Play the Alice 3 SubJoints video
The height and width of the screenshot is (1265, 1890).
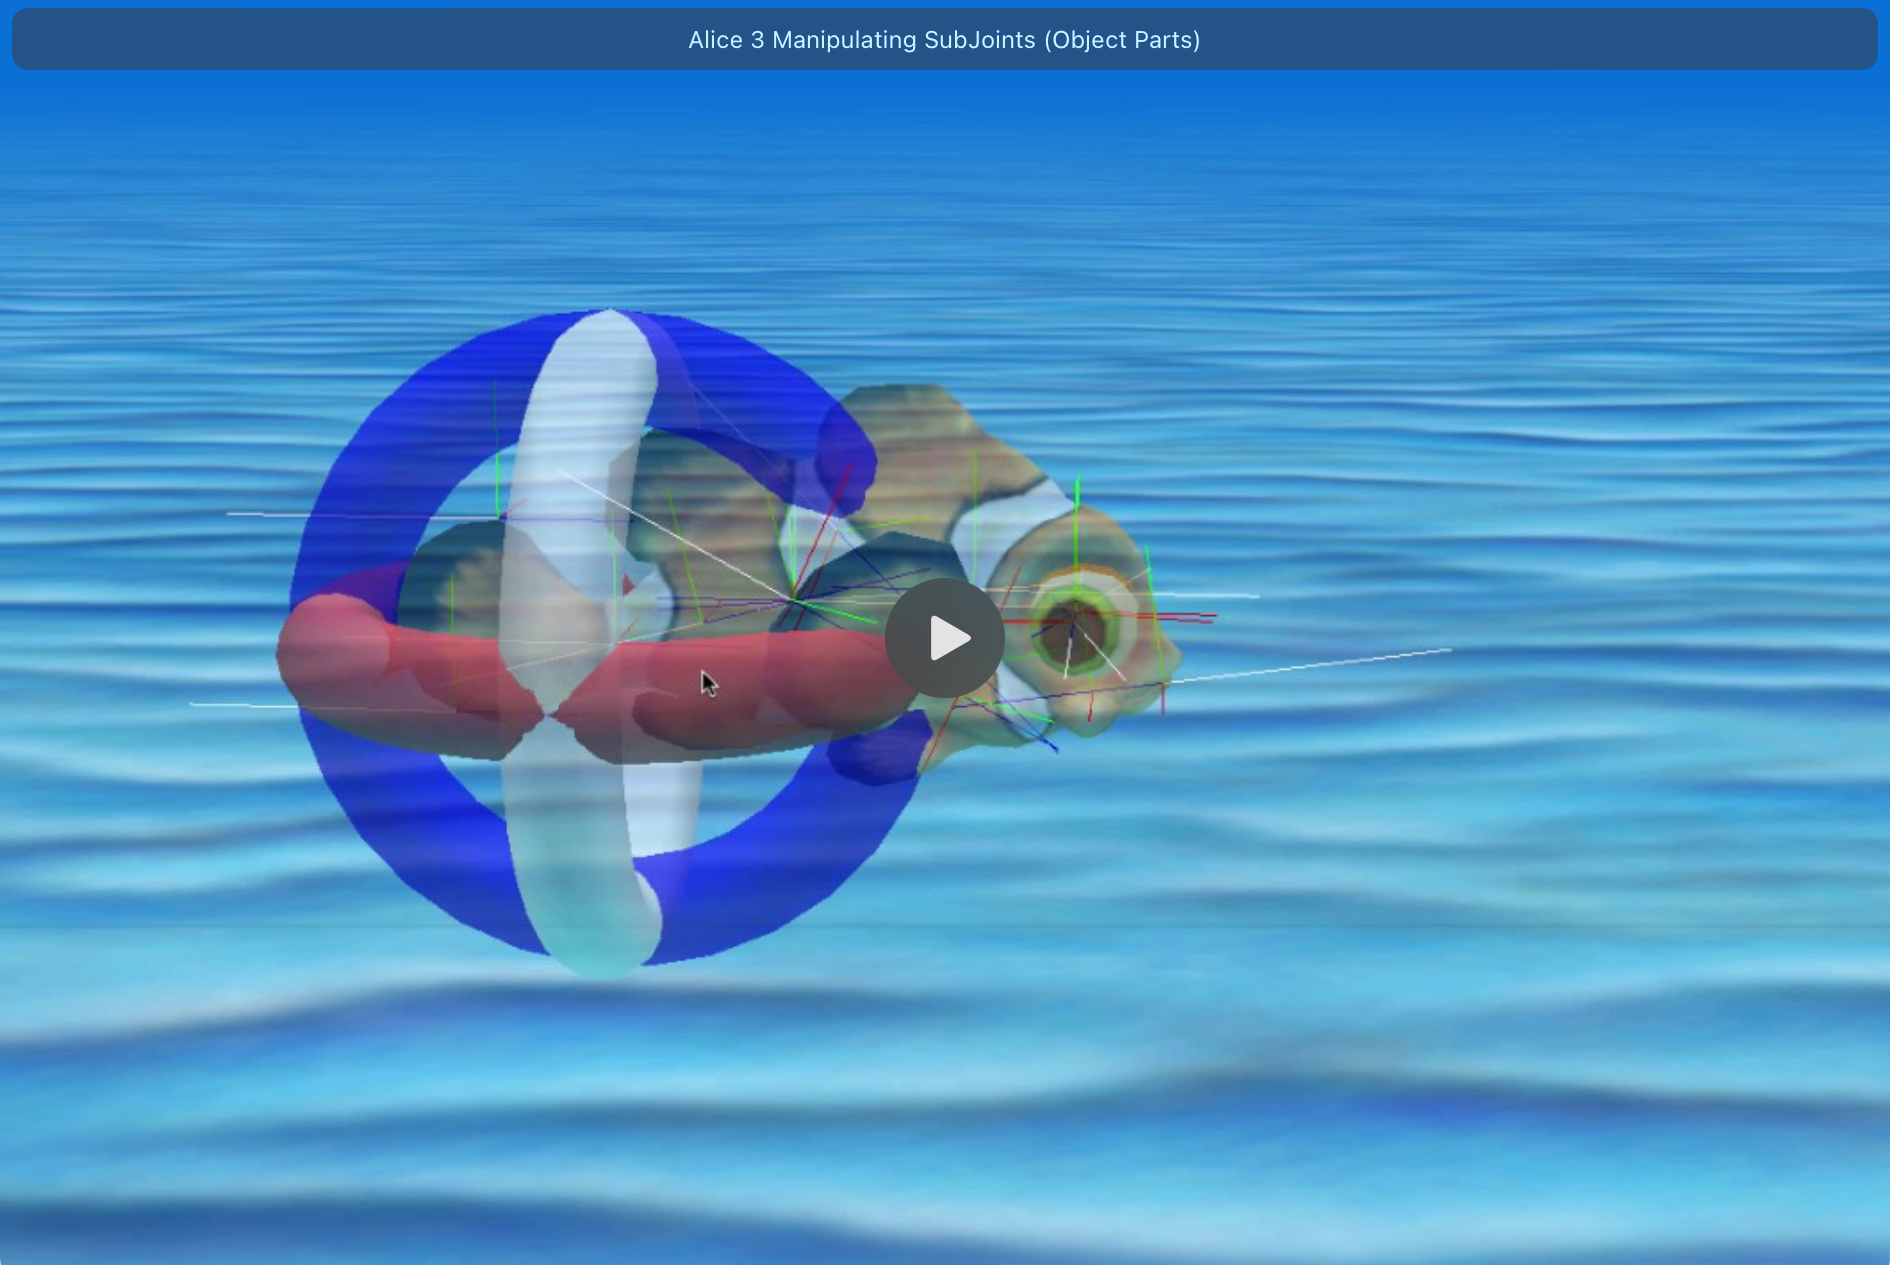pyautogui.click(x=944, y=638)
